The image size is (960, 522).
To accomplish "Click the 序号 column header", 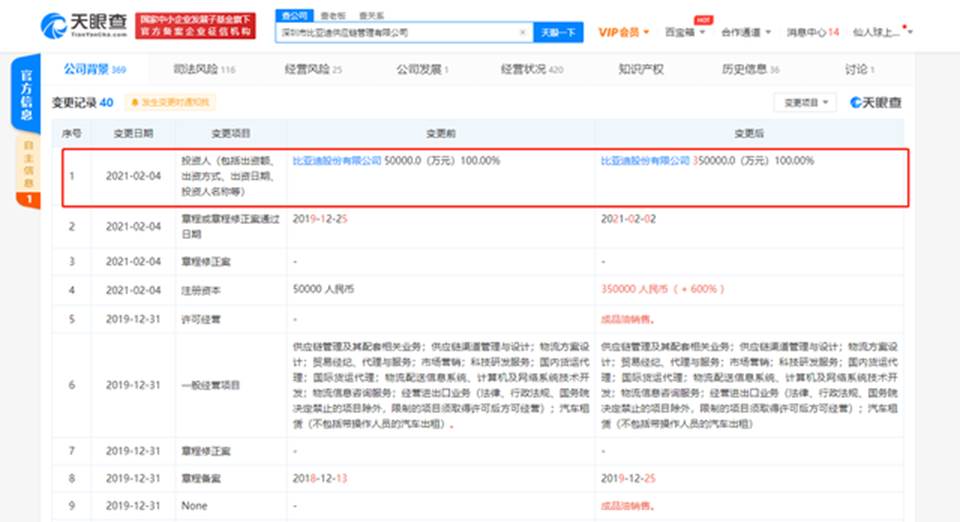I will click(72, 133).
